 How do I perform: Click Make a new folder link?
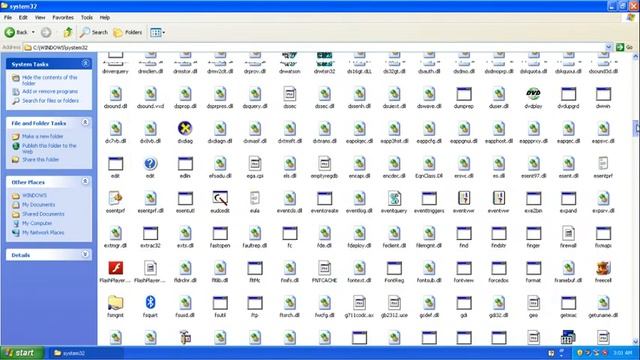42,136
